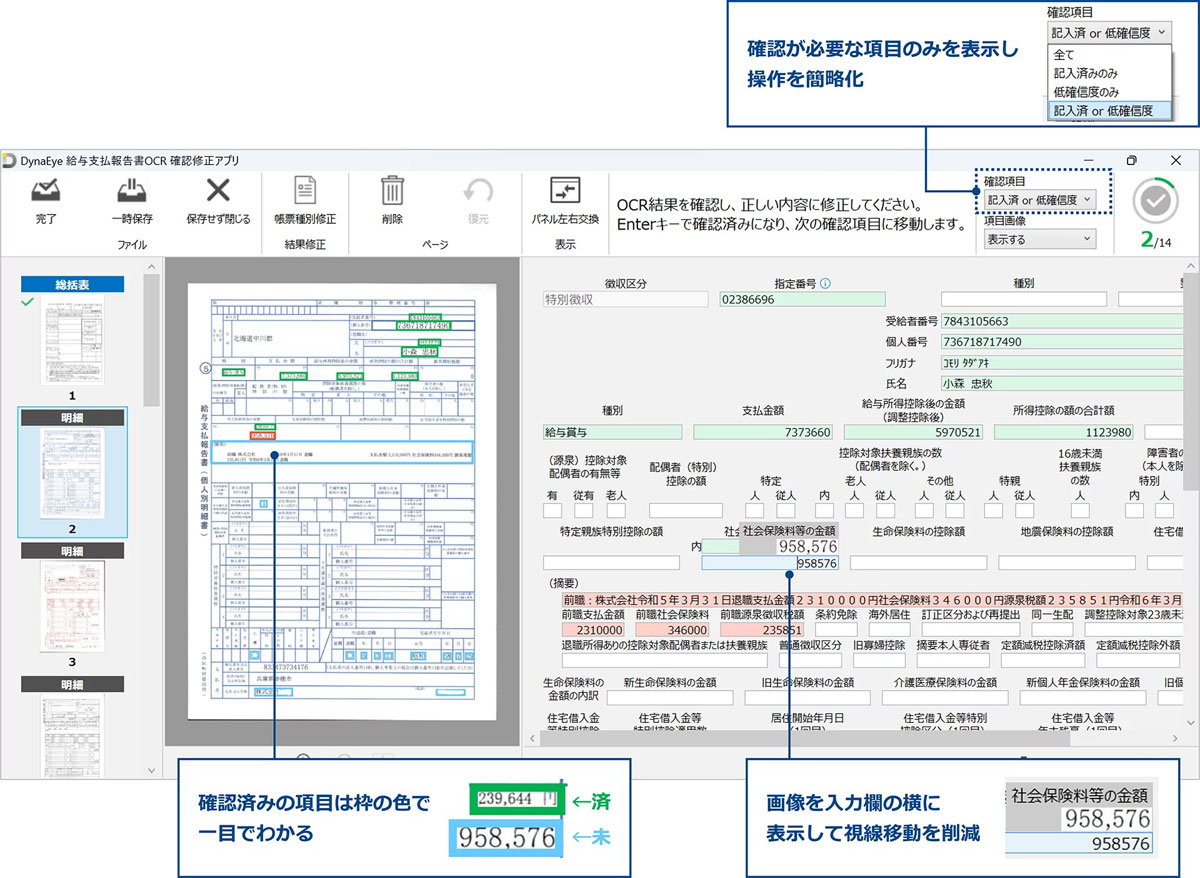Screen dimensions: 1200x878
Task: Click the 支払金額 field 7373660
Action: [763, 432]
